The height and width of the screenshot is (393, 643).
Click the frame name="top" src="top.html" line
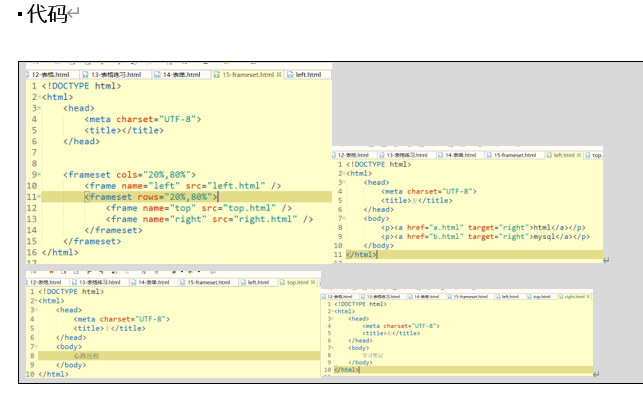coord(199,208)
